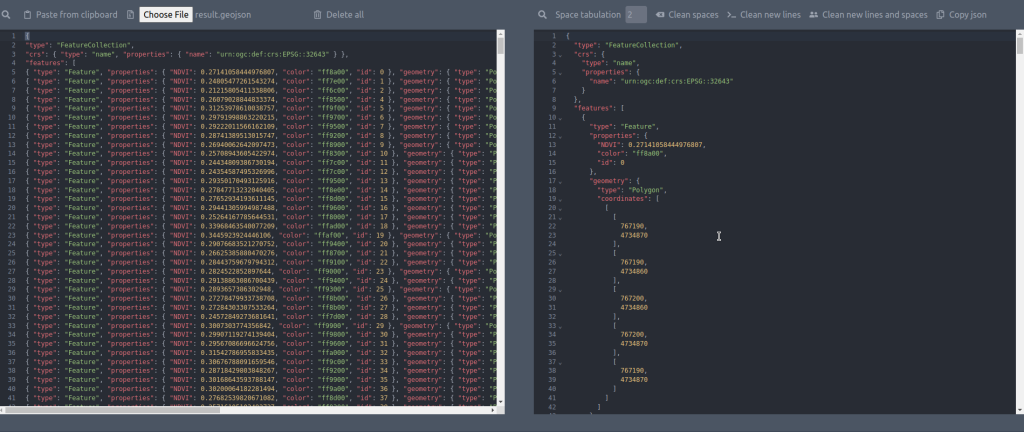
Task: Click line number 1 in the left editor
Action: tap(13, 37)
